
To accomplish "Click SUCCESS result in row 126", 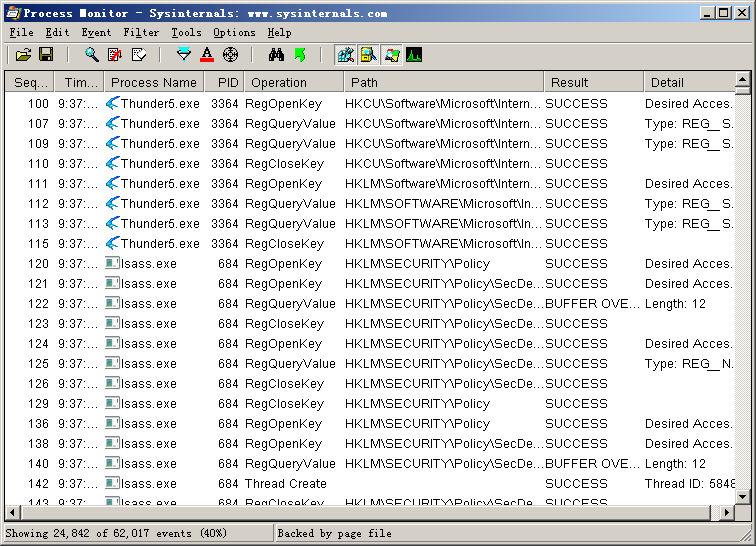I will pyautogui.click(x=576, y=384).
